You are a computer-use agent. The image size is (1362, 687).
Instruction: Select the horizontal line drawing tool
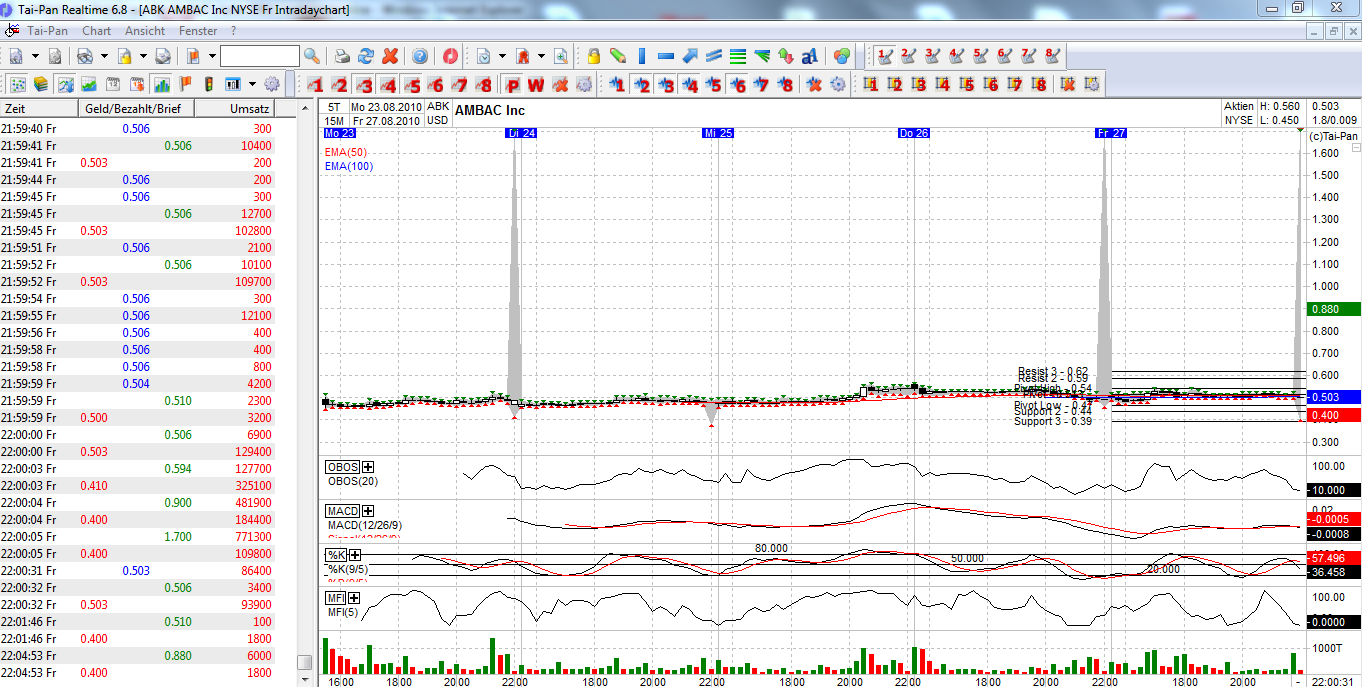click(665, 55)
